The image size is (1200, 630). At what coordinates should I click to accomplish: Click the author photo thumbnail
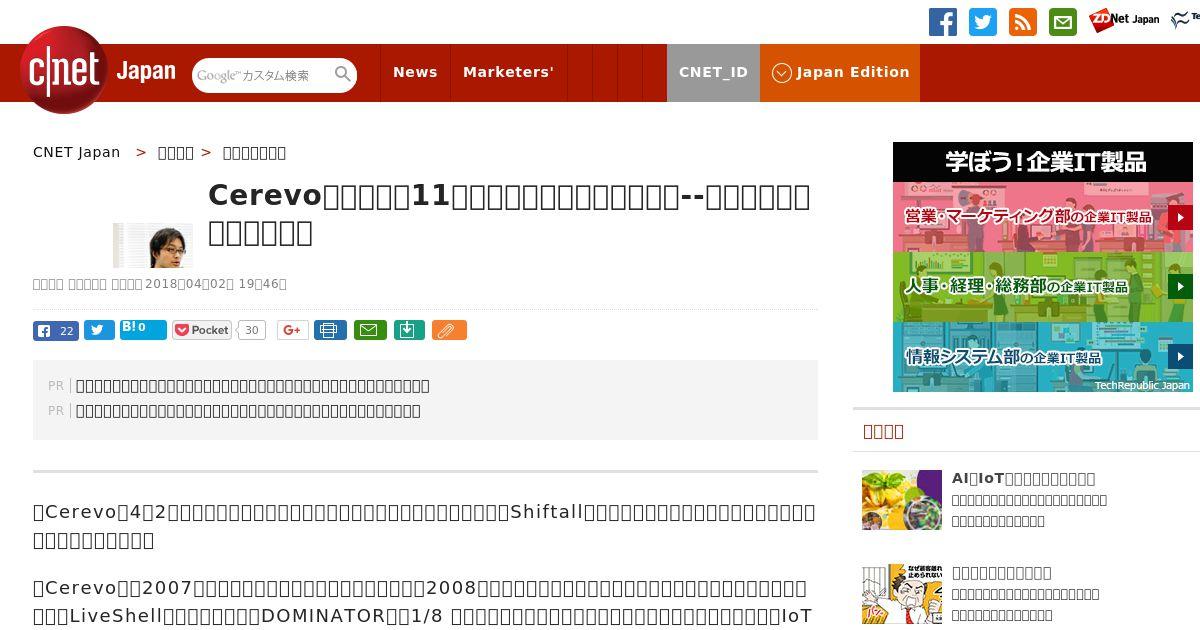[x=153, y=245]
